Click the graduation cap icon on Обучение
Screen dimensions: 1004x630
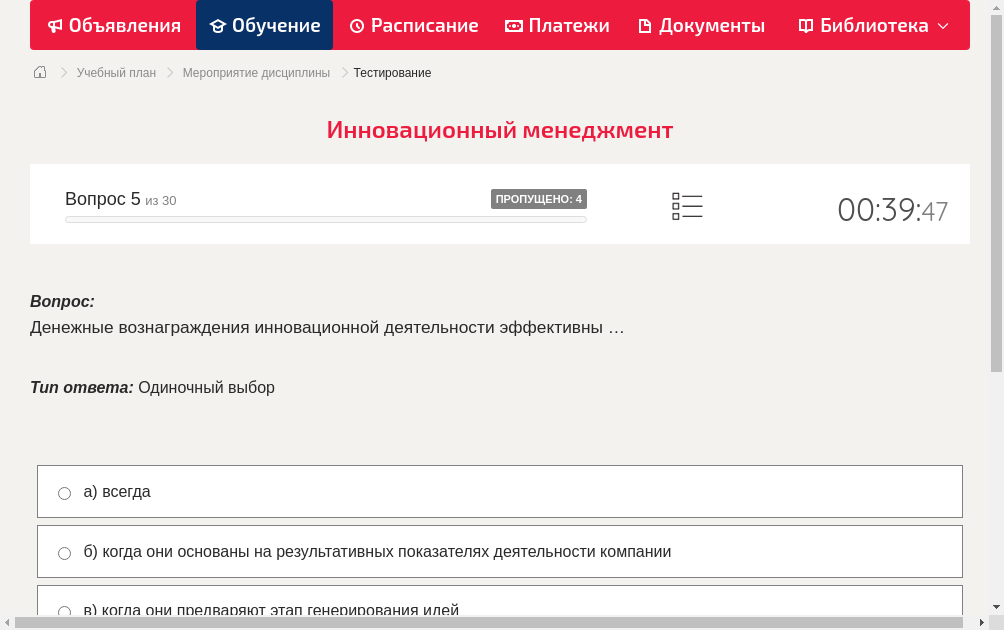point(219,25)
